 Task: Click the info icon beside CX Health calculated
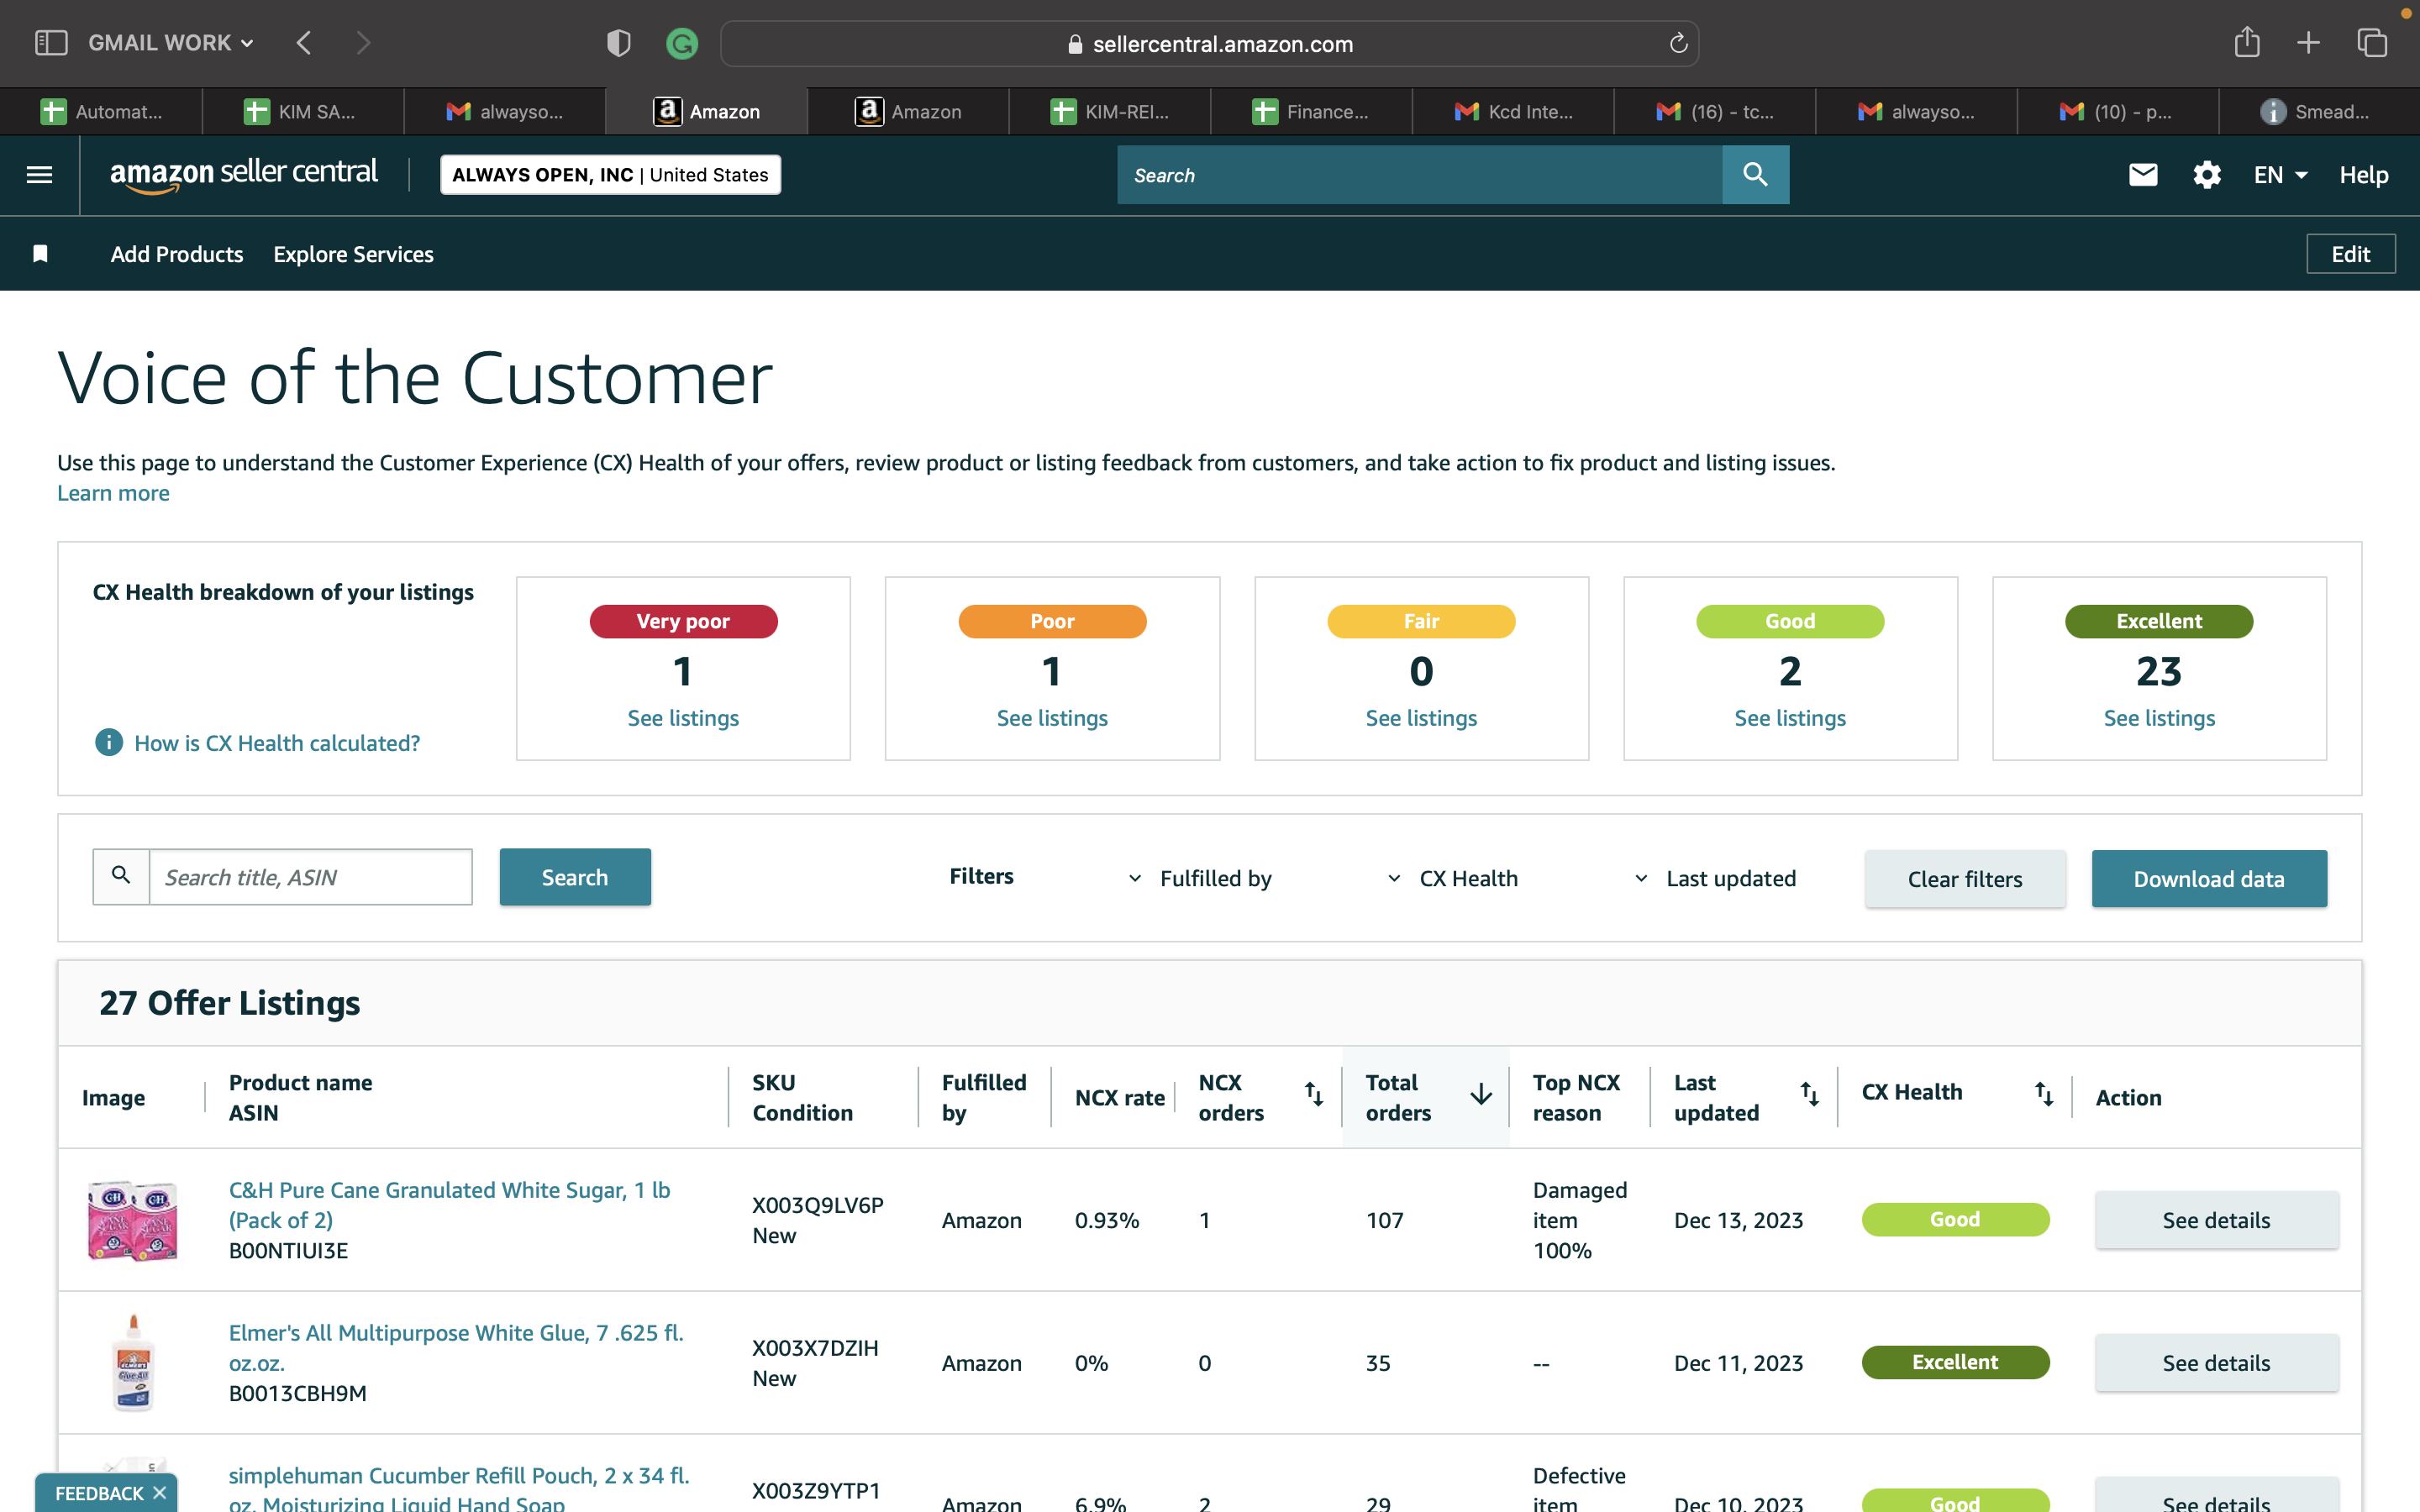[x=109, y=742]
